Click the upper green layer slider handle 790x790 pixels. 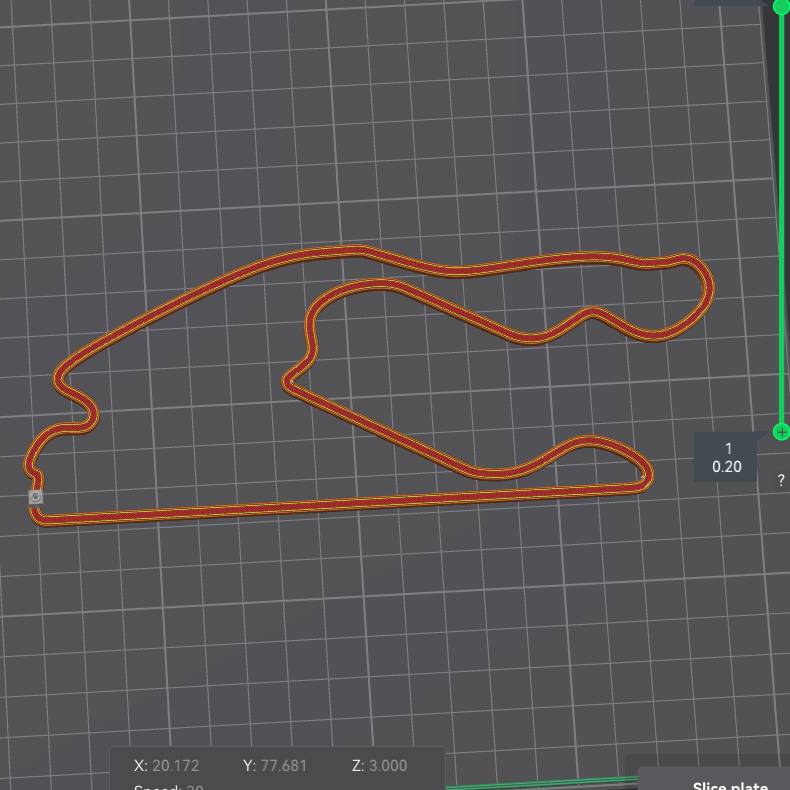781,6
